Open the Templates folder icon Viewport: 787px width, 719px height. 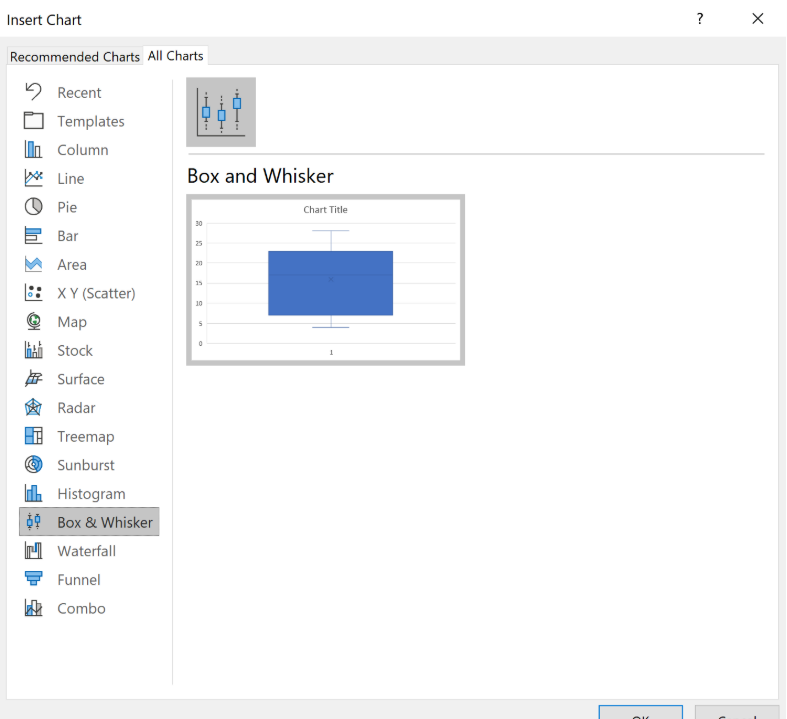point(34,121)
